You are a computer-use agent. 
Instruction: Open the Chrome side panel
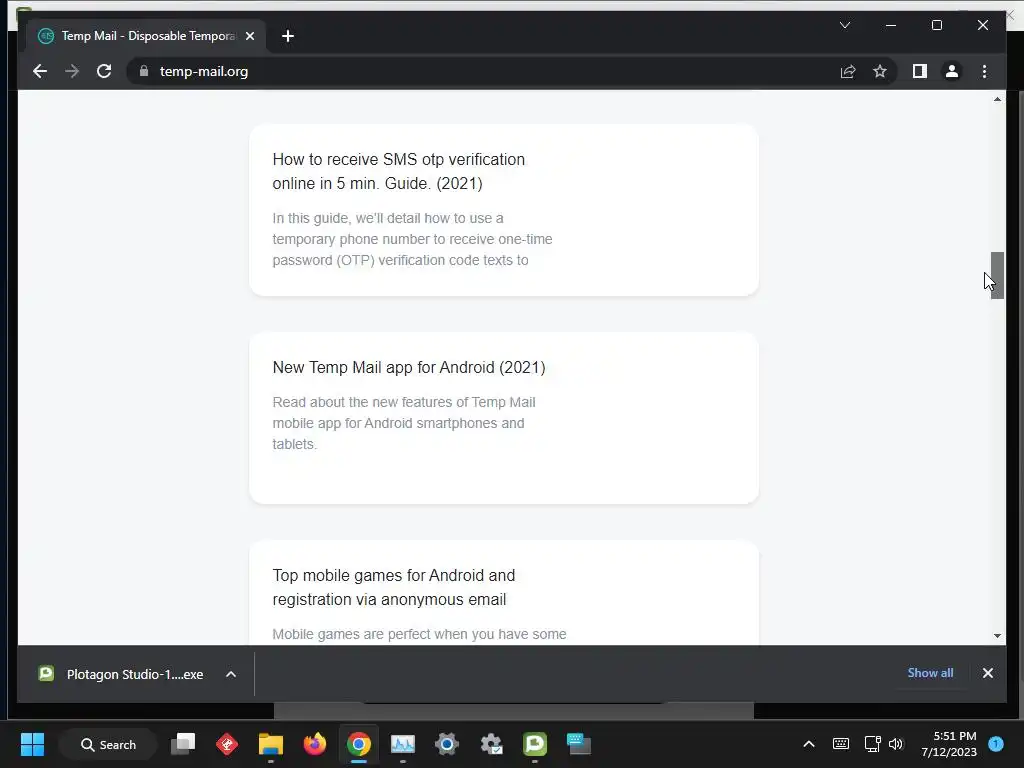pyautogui.click(x=920, y=71)
